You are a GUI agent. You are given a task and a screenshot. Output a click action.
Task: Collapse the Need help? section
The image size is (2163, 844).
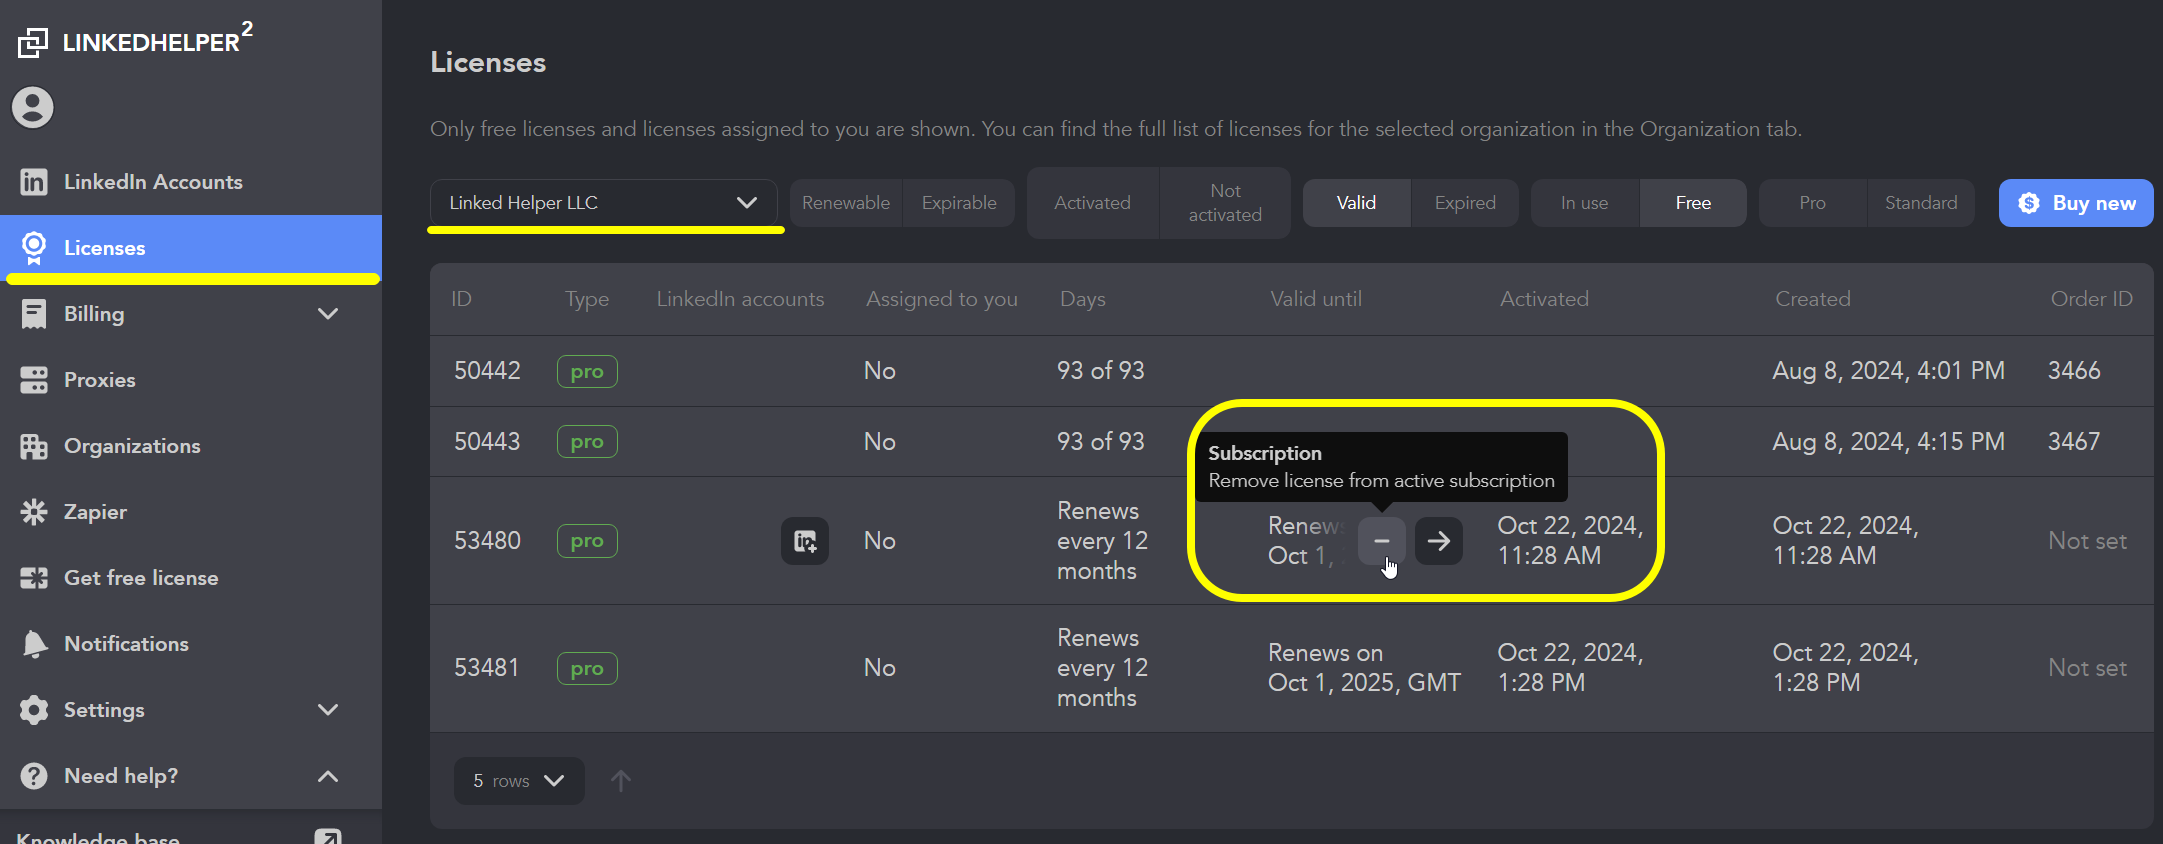click(x=327, y=776)
